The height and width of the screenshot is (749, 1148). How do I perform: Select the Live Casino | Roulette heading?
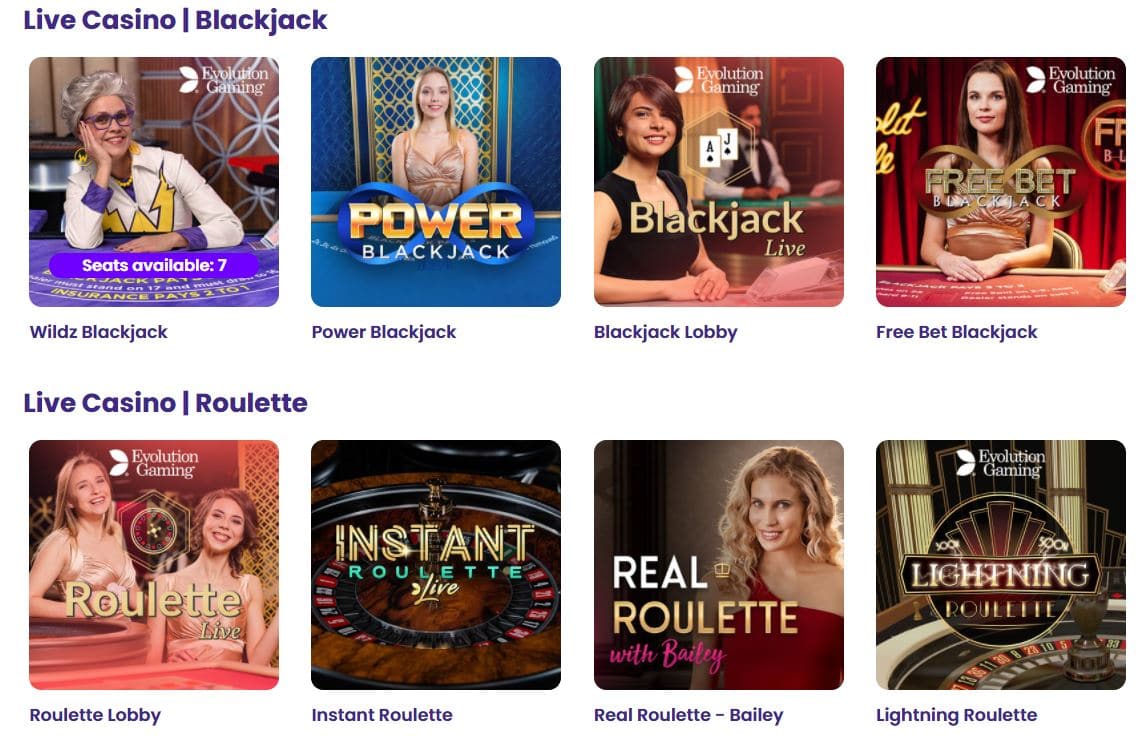coord(165,403)
